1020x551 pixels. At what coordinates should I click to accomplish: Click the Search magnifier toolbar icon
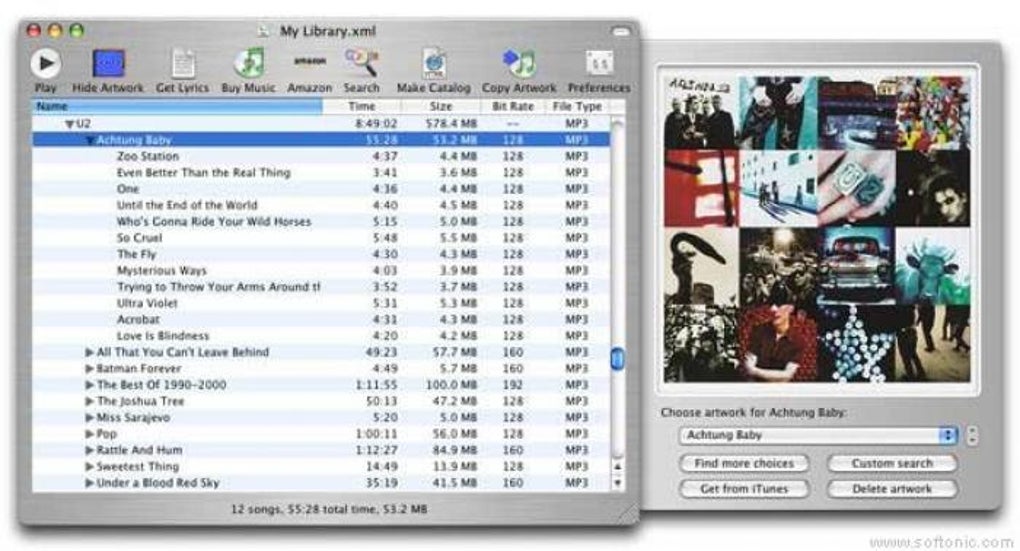coord(362,63)
